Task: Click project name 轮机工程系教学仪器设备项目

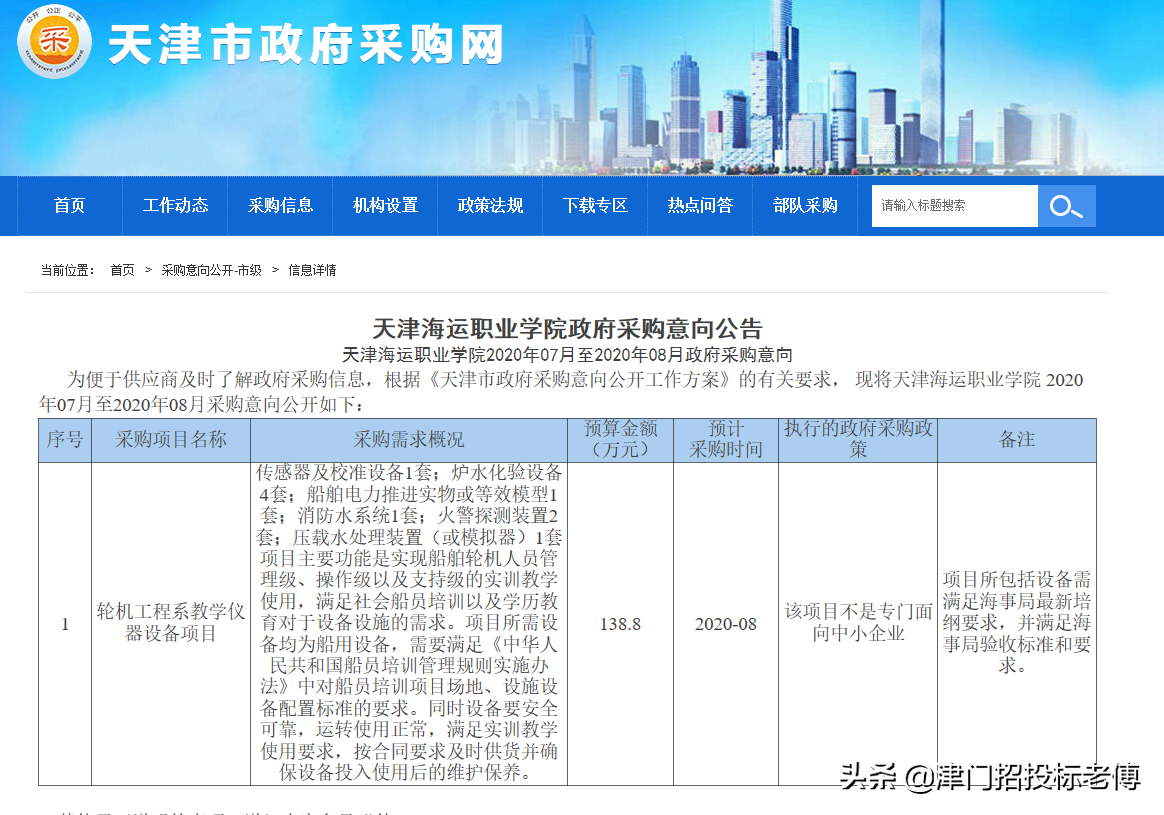Action: click(170, 623)
